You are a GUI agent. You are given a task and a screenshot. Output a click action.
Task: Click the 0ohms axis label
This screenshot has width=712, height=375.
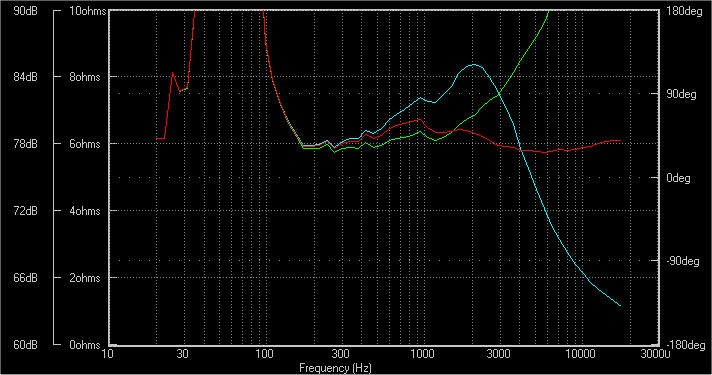(85, 345)
